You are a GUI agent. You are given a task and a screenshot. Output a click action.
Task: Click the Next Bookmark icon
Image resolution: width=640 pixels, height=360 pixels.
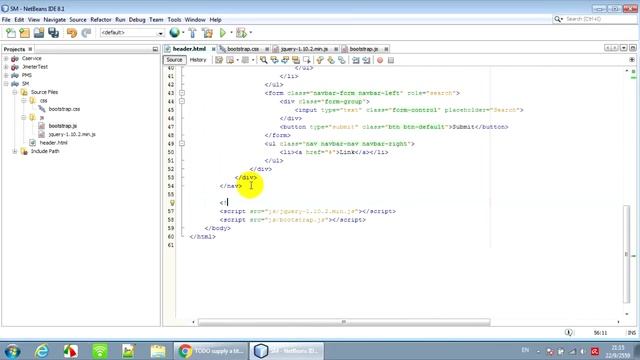click(331, 60)
